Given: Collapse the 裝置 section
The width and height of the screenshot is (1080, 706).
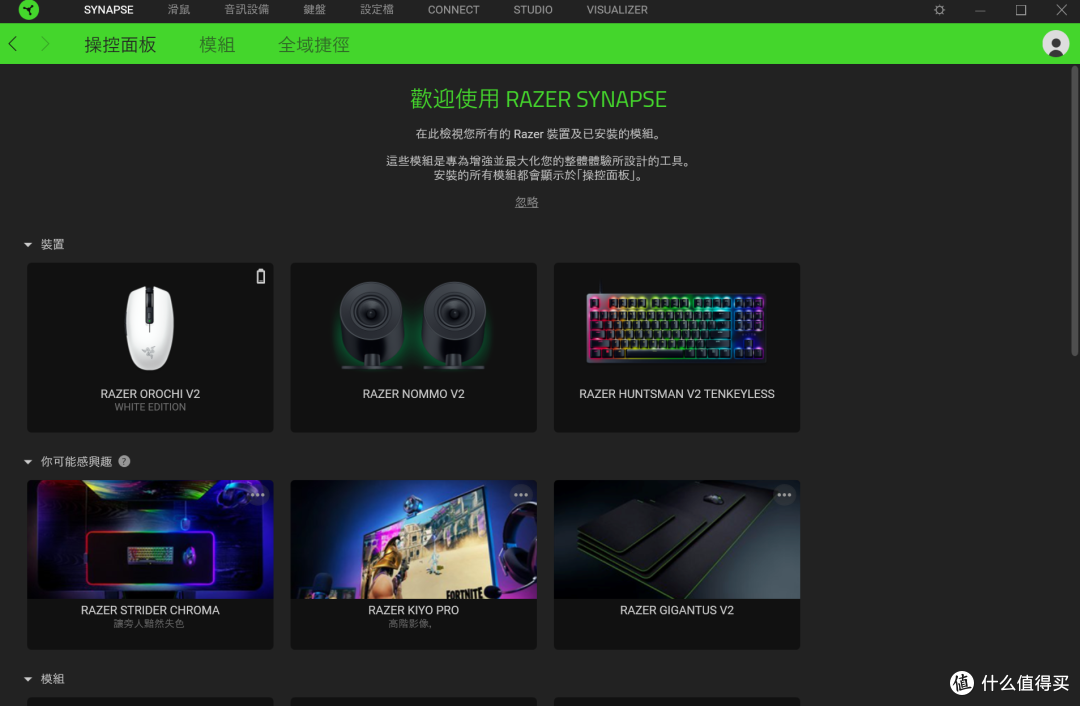Looking at the screenshot, I should click(28, 245).
